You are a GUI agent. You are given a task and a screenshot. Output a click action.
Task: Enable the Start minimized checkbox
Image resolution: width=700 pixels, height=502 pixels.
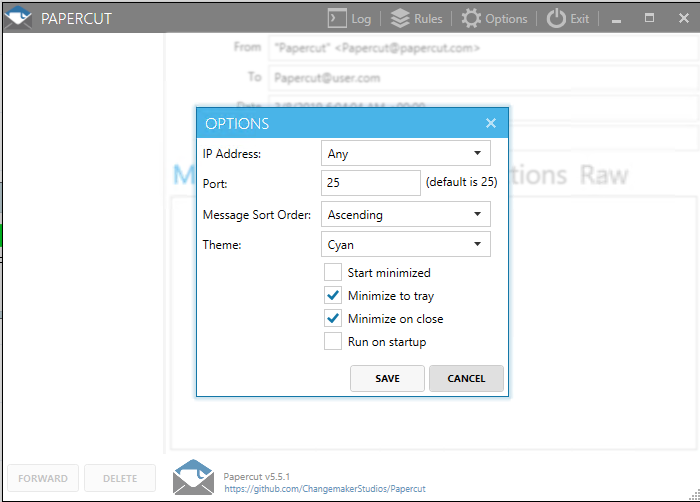point(333,272)
